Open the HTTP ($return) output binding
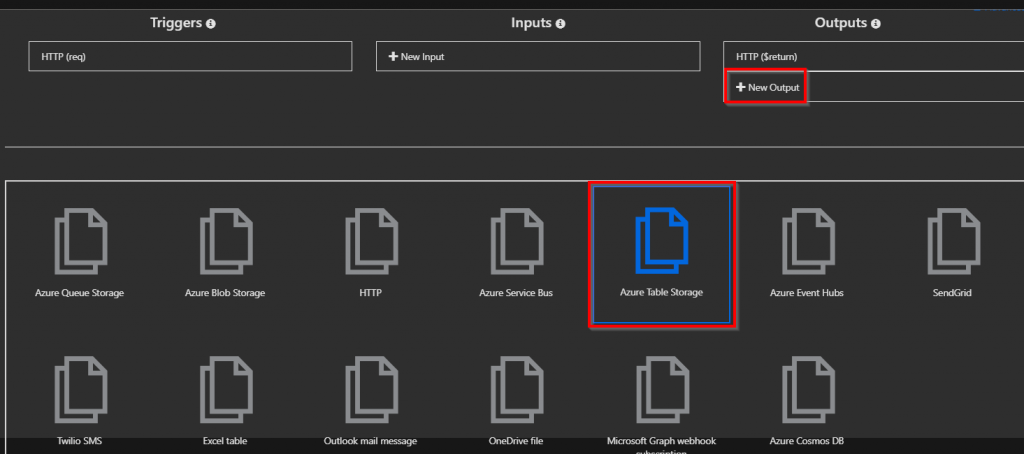1024x454 pixels. 872,57
